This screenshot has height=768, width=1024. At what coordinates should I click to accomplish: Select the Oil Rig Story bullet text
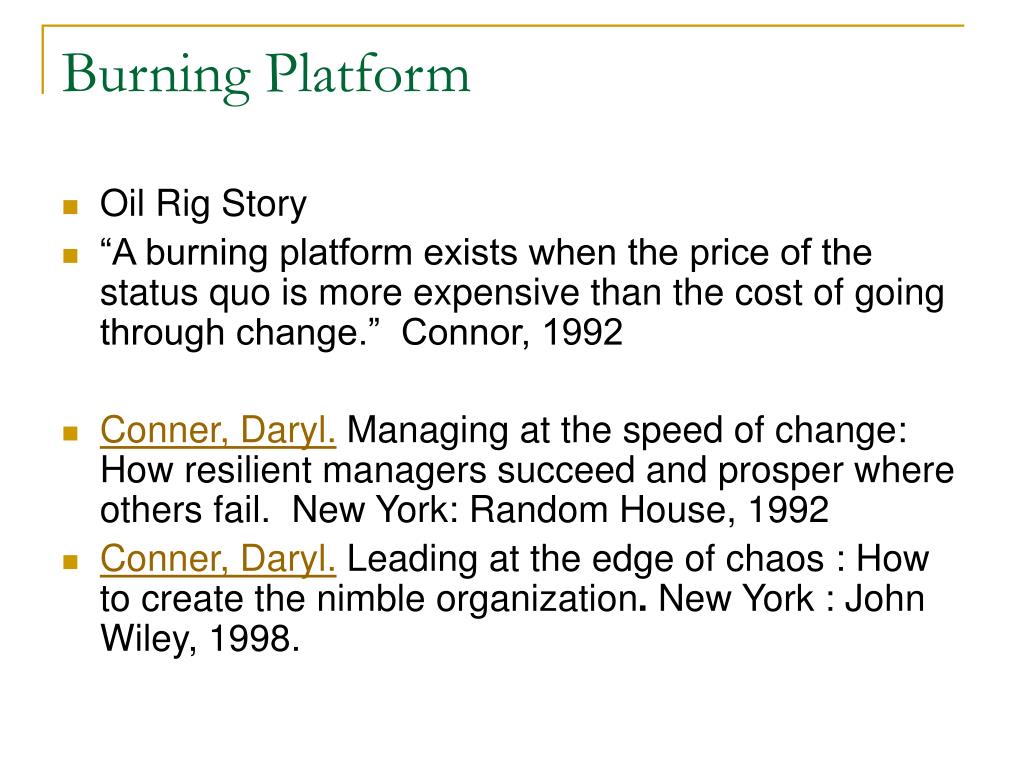tap(203, 204)
